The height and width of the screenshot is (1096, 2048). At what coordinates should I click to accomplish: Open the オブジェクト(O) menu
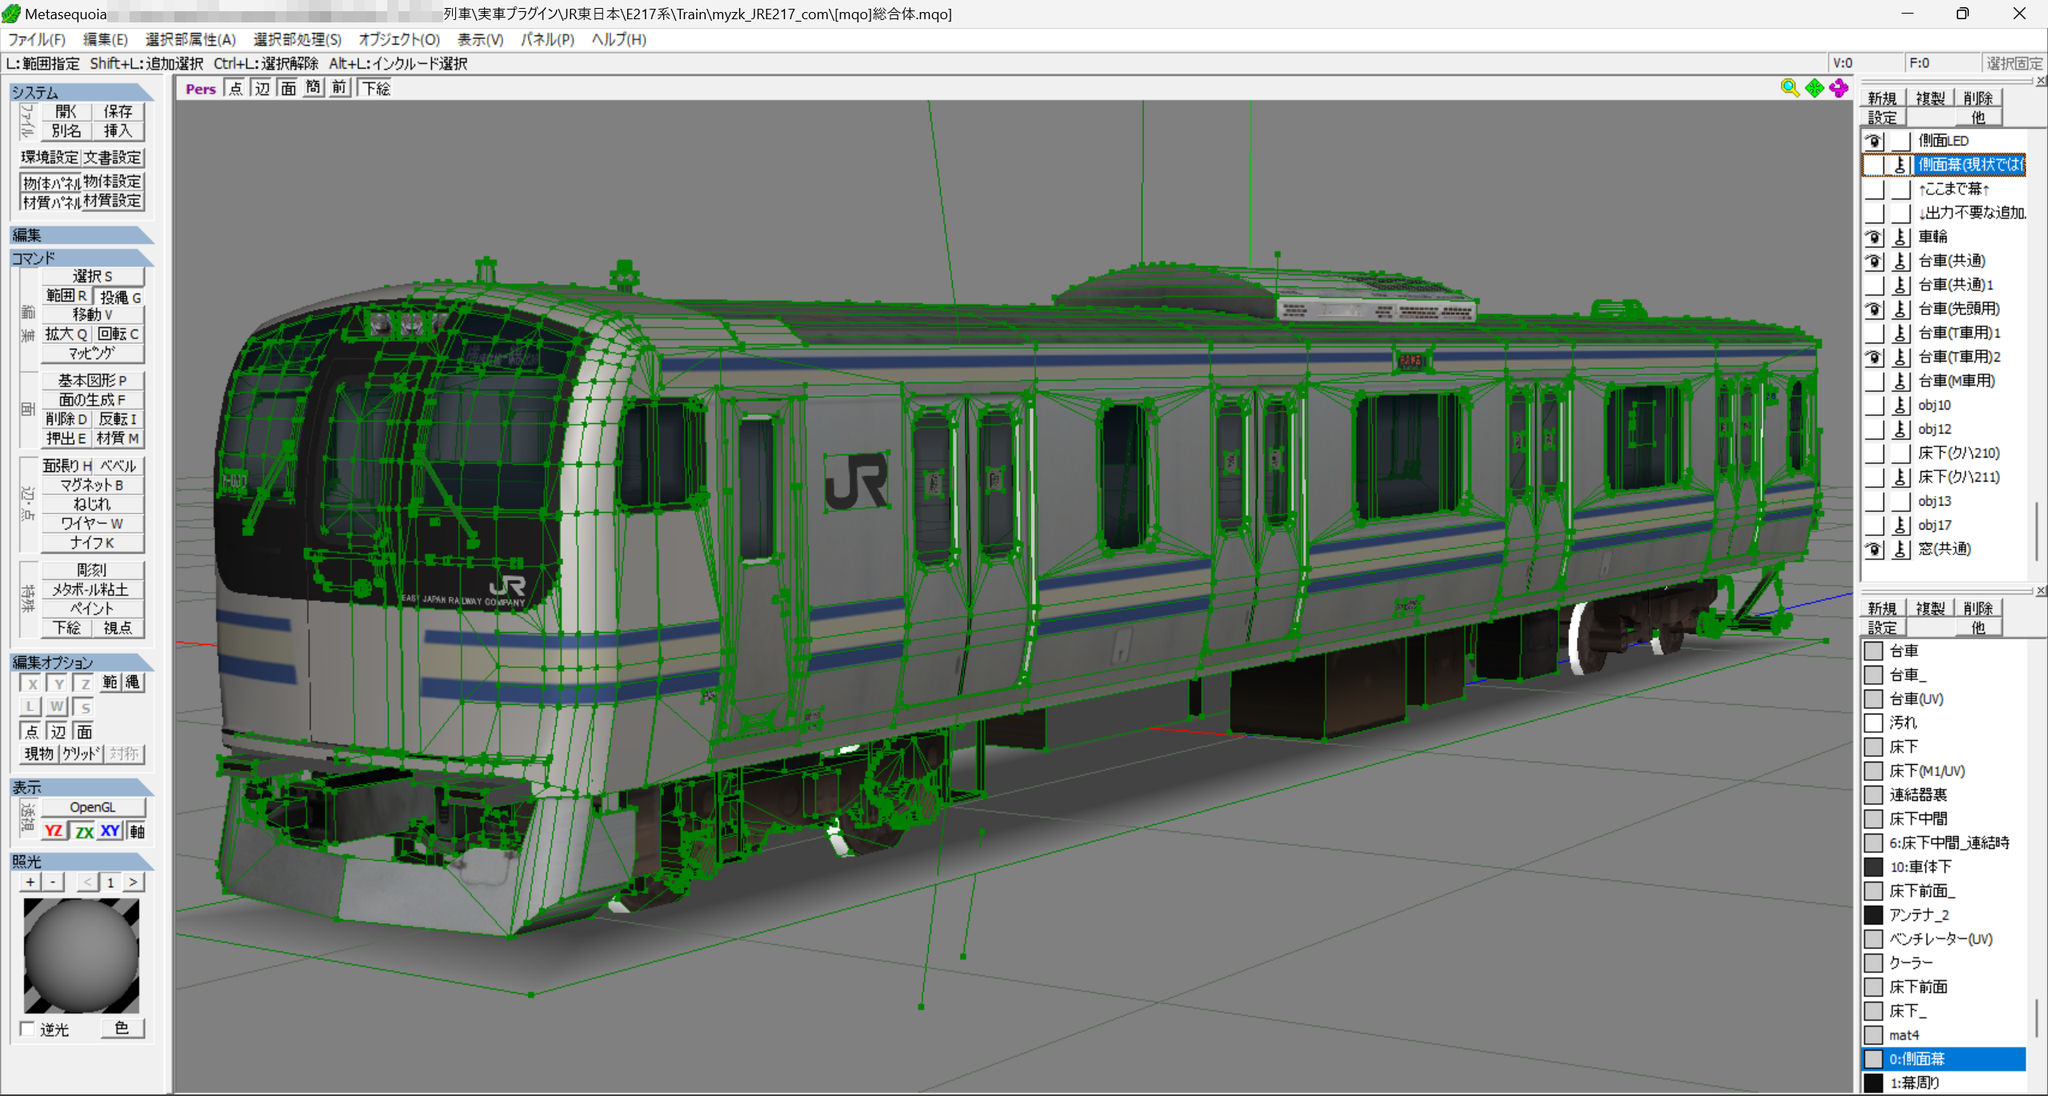click(x=399, y=39)
